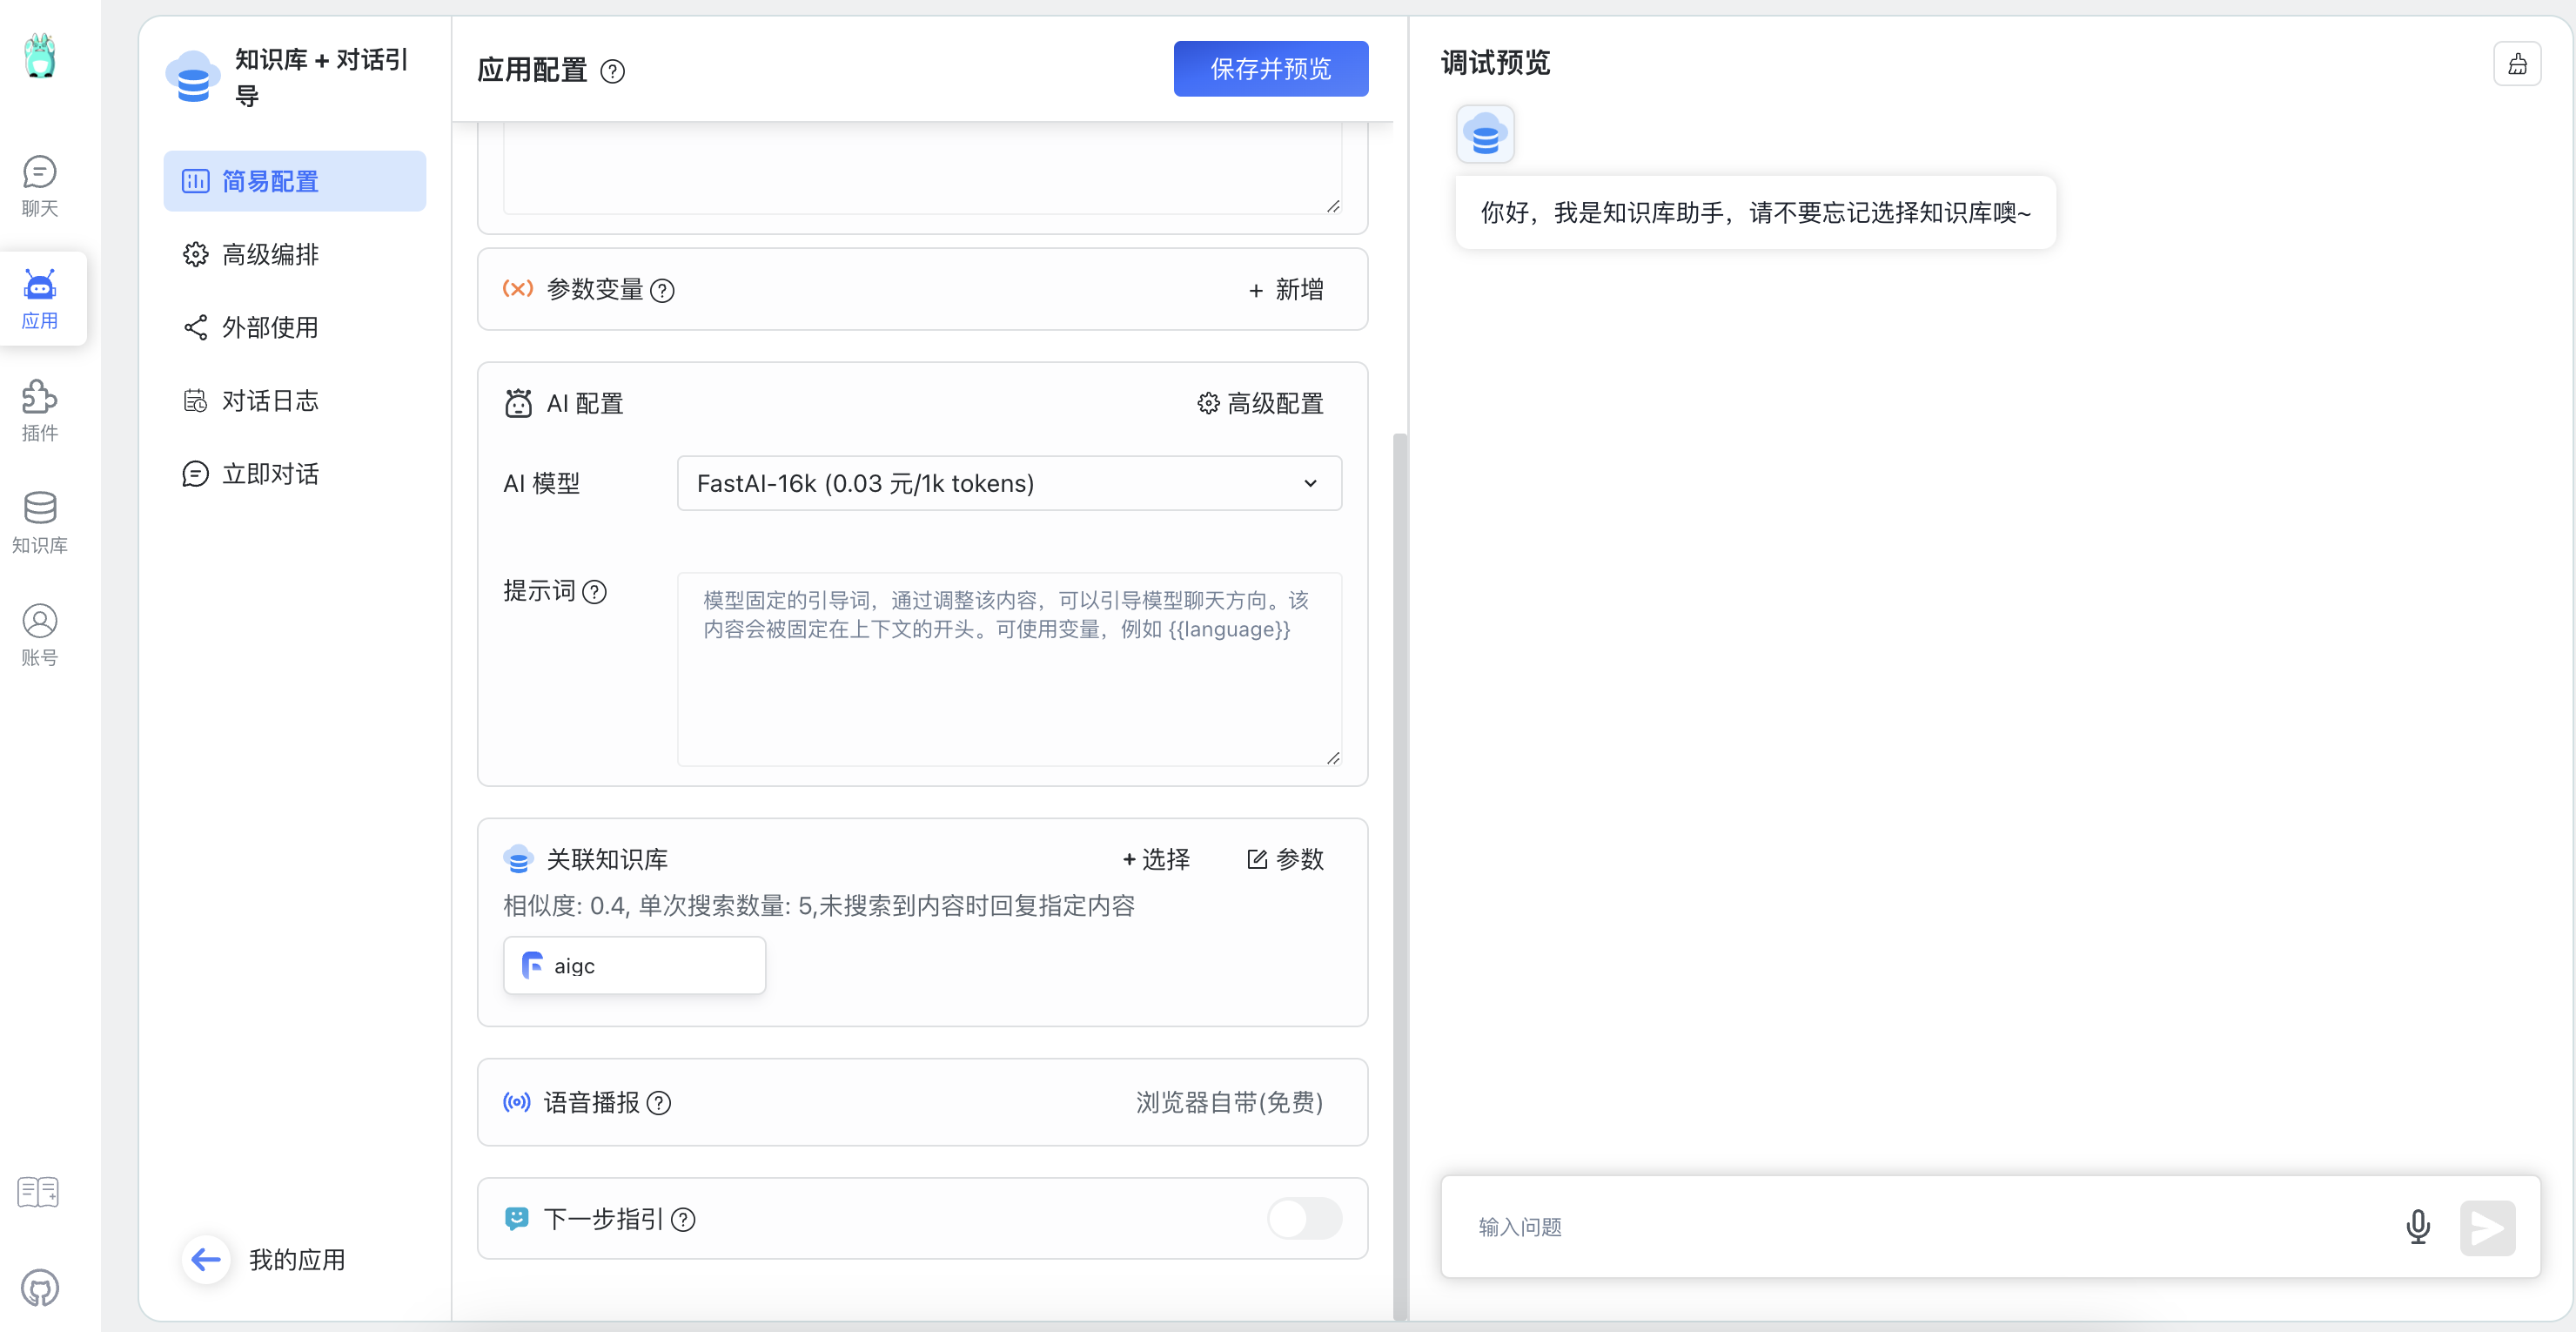Image resolution: width=2576 pixels, height=1332 pixels.
Task: Open the AI 模型 FastAI-16k dropdown
Action: pos(1009,483)
